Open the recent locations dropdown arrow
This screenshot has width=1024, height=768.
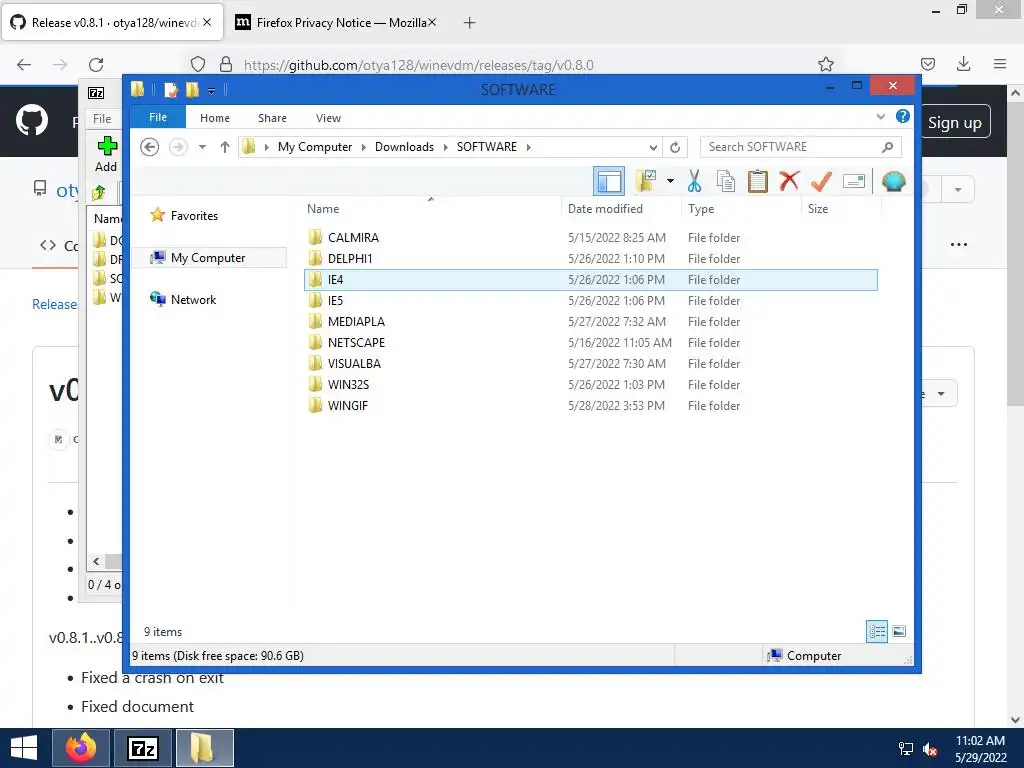tap(202, 147)
